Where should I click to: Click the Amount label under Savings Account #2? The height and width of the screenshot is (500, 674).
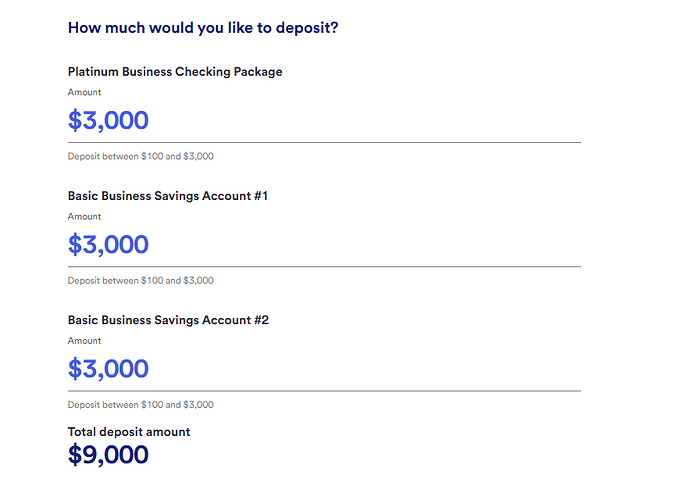84,341
